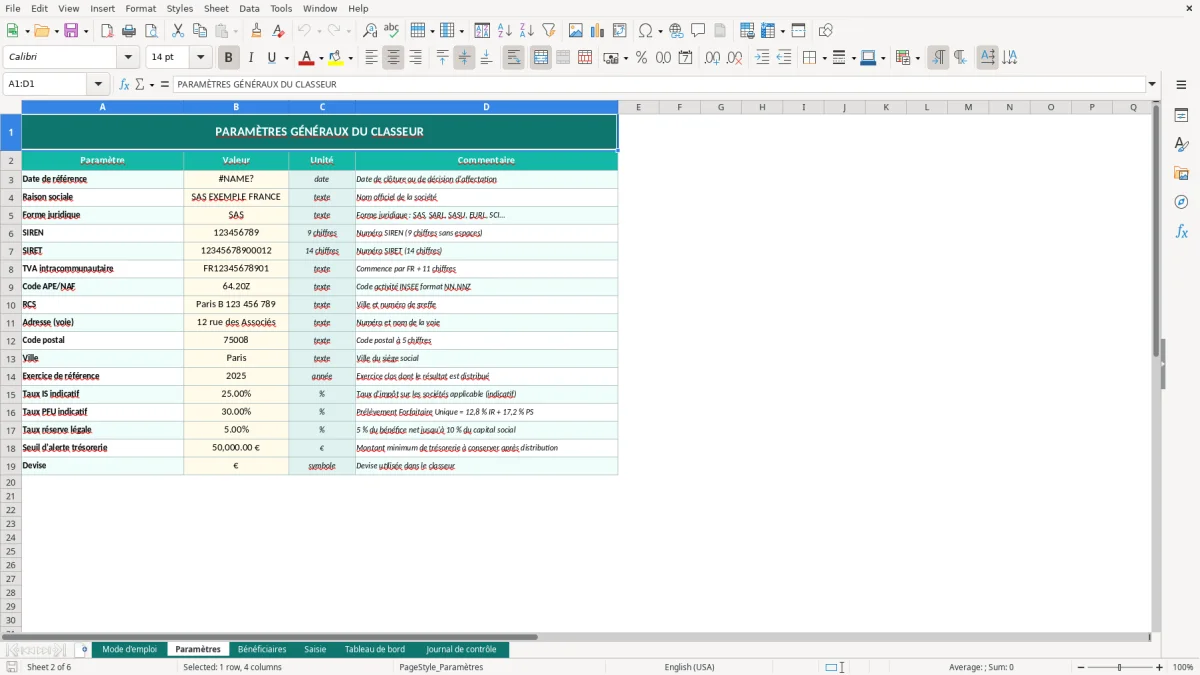Click the Format as Date icon
Image resolution: width=1200 pixels, height=675 pixels.
[x=686, y=58]
